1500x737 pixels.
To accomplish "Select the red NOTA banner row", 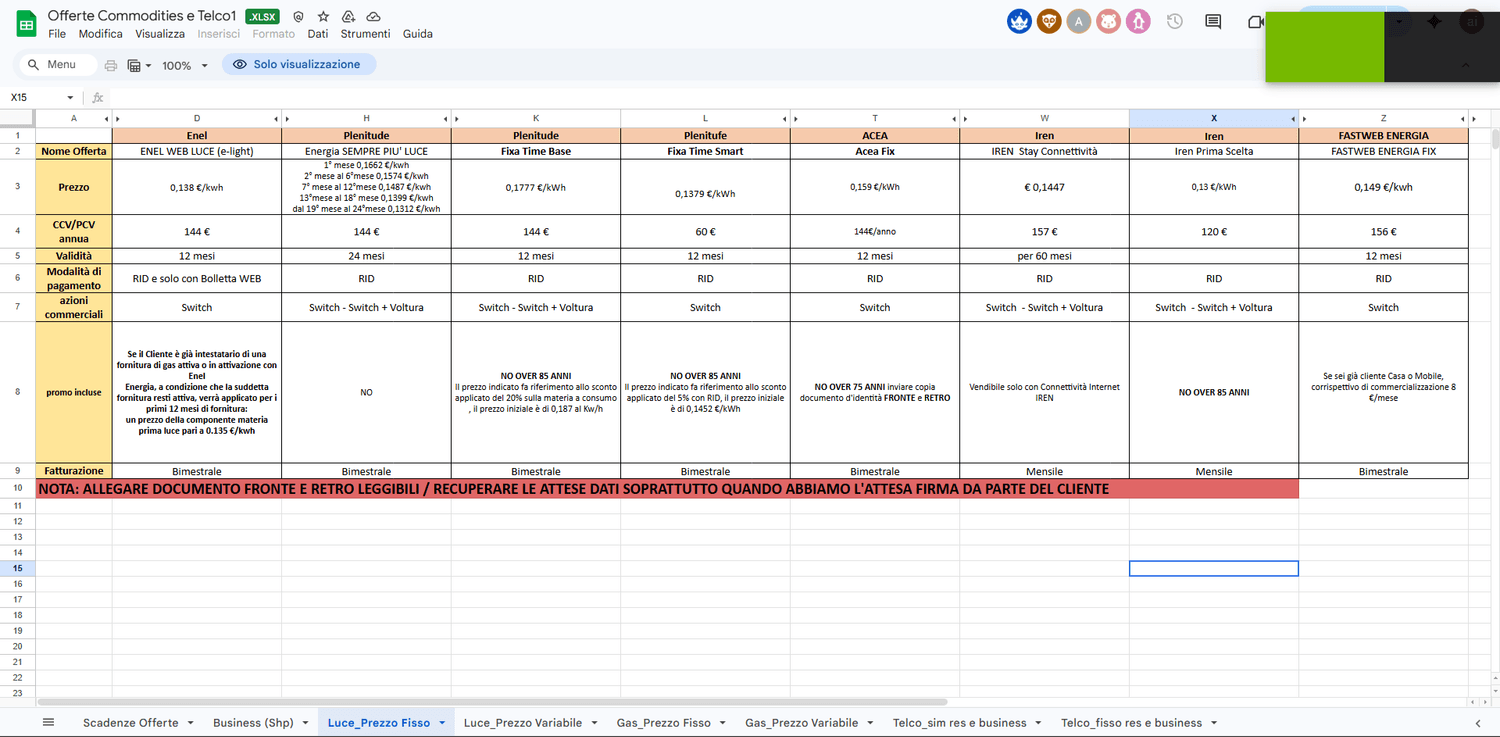I will point(667,489).
